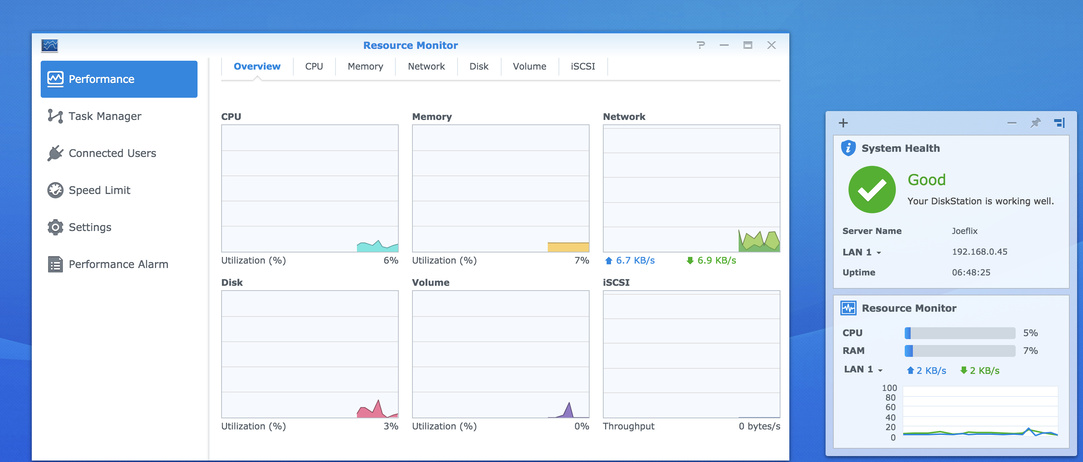Viewport: 1083px width, 462px height.
Task: Click the network graph in widget
Action: pos(980,412)
